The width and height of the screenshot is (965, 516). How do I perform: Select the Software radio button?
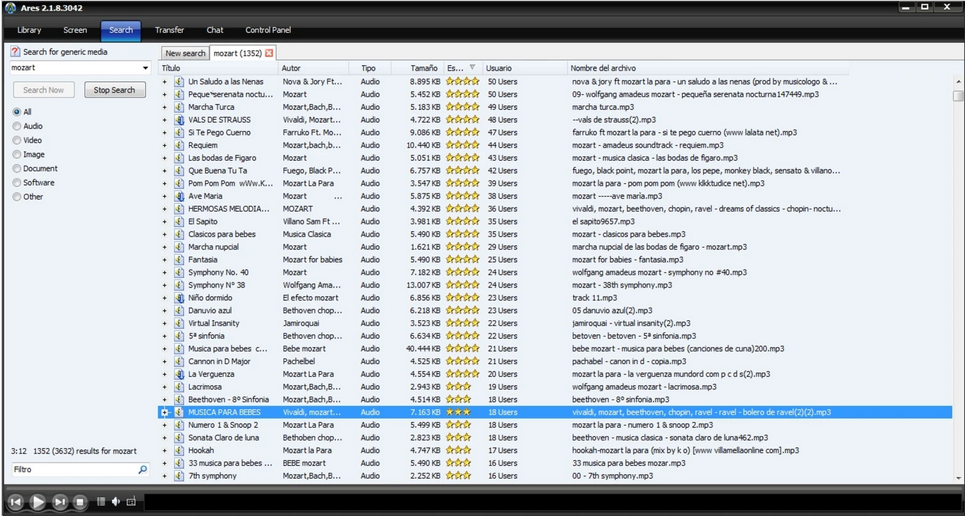click(17, 183)
